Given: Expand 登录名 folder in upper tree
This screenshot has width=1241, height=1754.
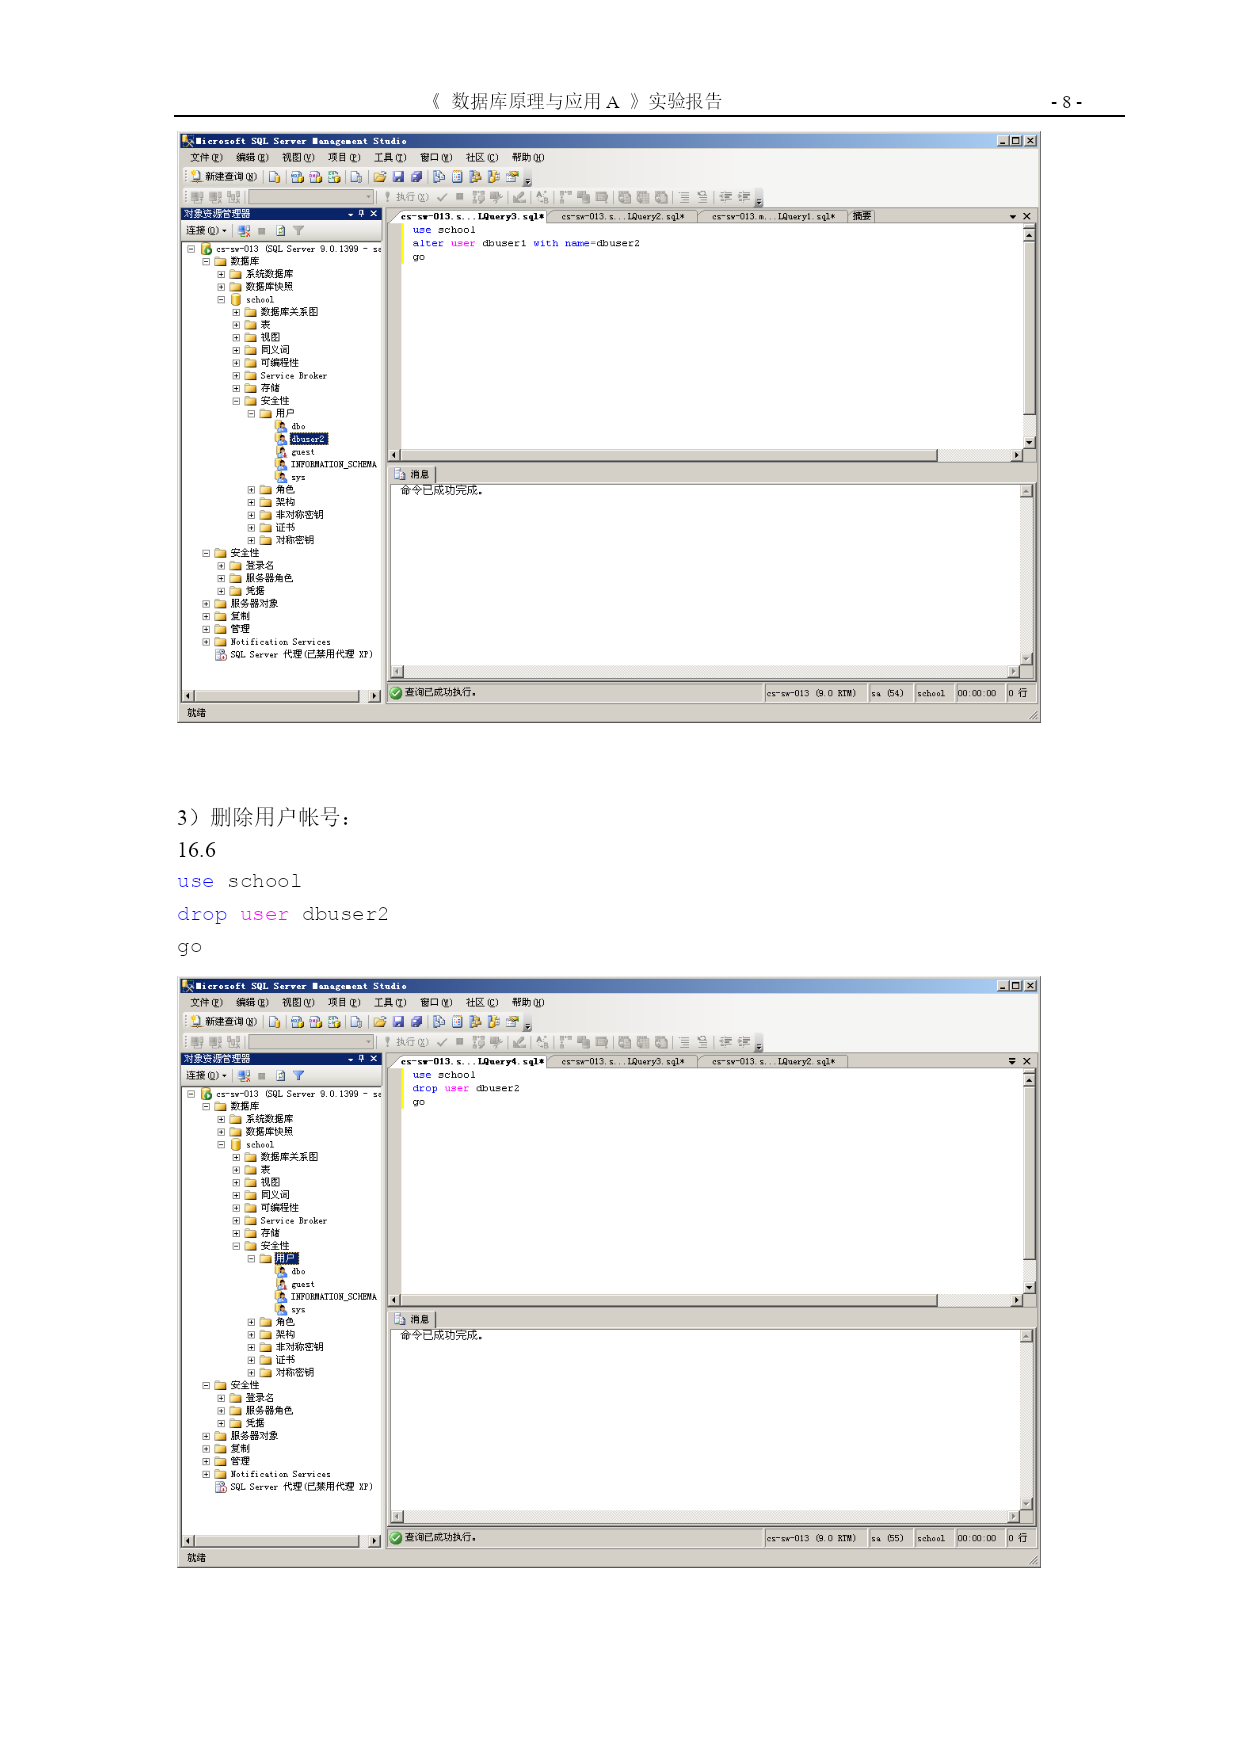Looking at the screenshot, I should tap(221, 566).
